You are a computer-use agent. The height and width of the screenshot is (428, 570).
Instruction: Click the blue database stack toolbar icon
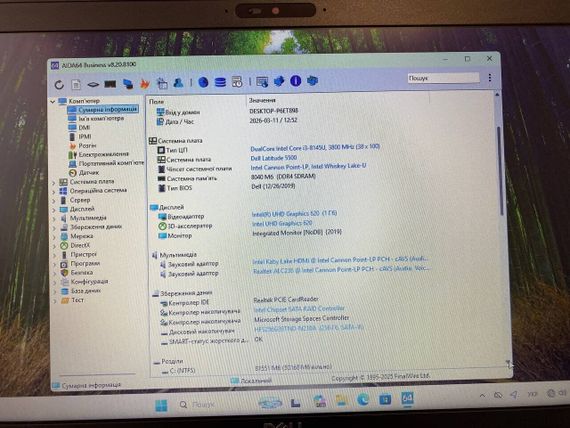pyautogui.click(x=220, y=82)
